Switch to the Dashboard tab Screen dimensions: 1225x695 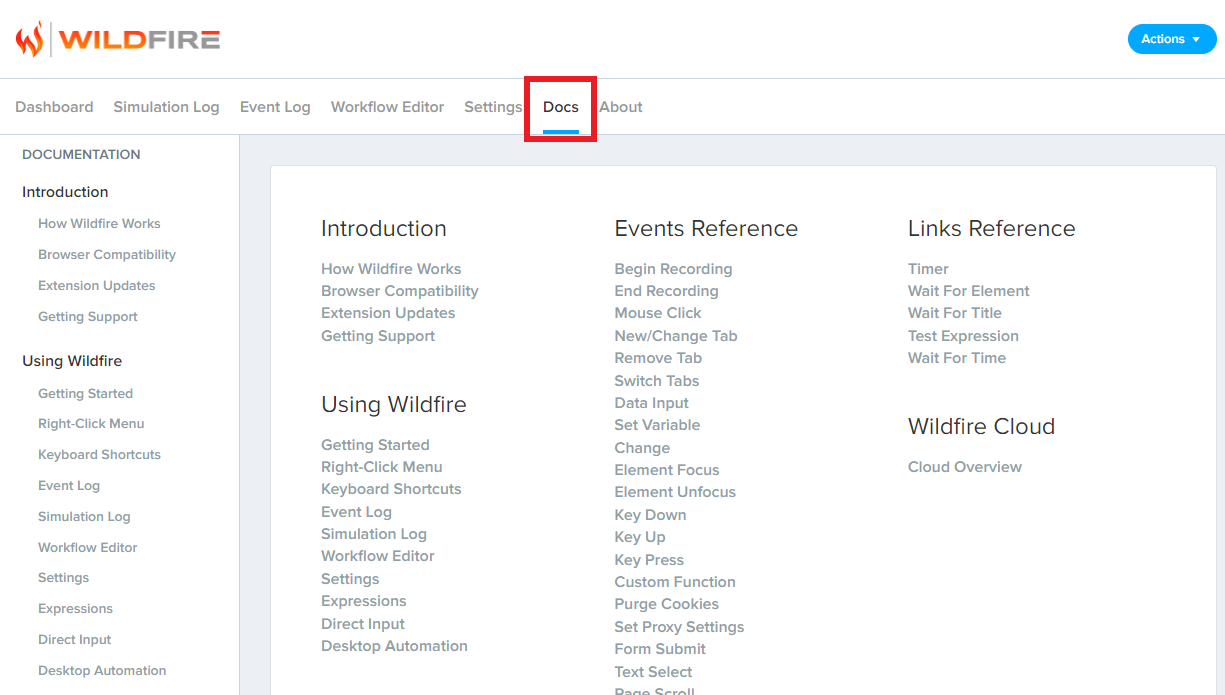54,107
